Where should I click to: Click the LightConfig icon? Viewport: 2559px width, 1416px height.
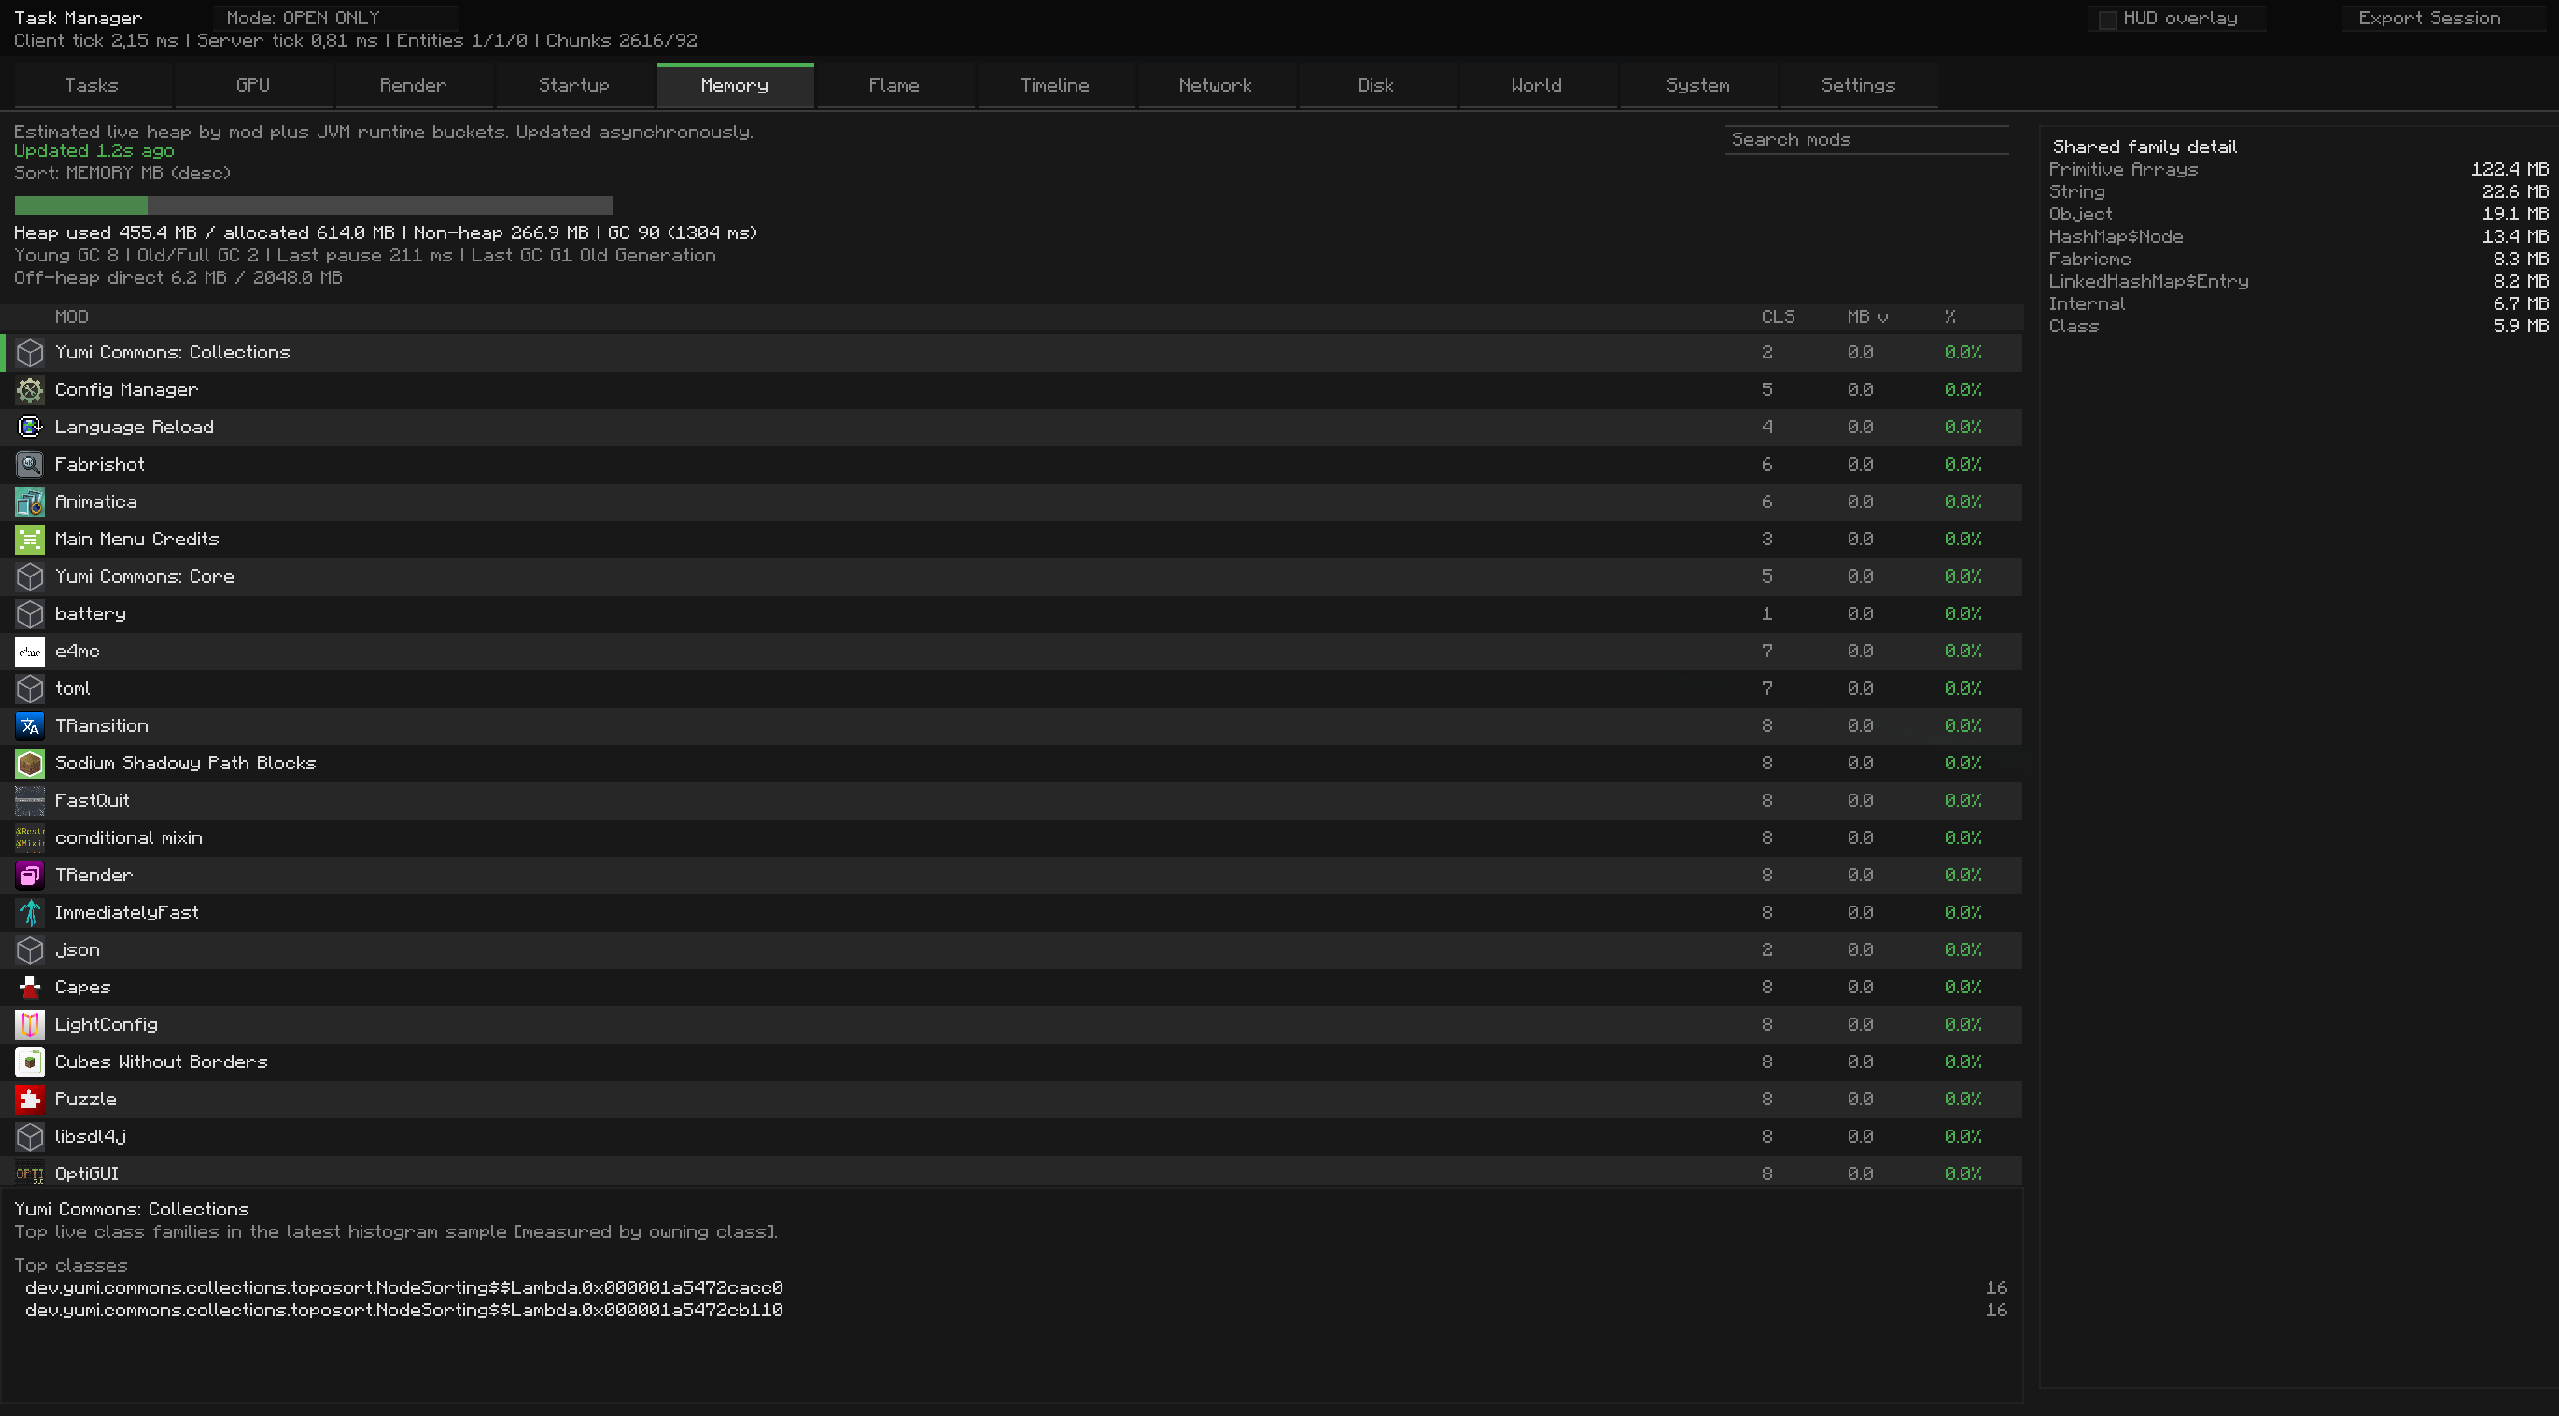pos(30,1024)
